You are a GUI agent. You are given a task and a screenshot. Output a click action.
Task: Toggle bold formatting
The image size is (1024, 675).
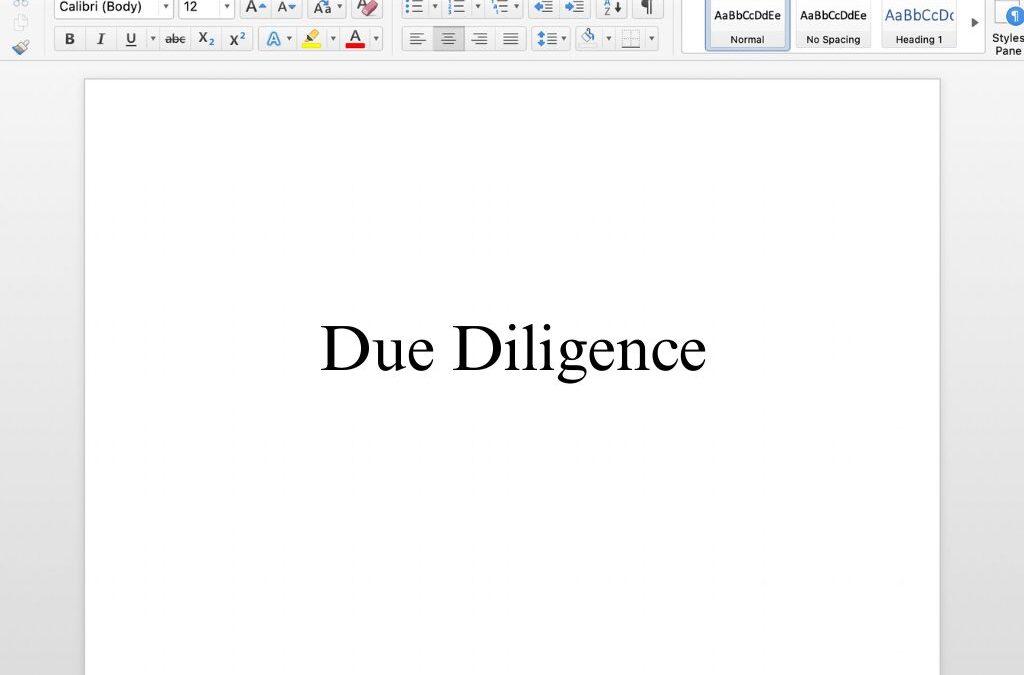pos(70,39)
